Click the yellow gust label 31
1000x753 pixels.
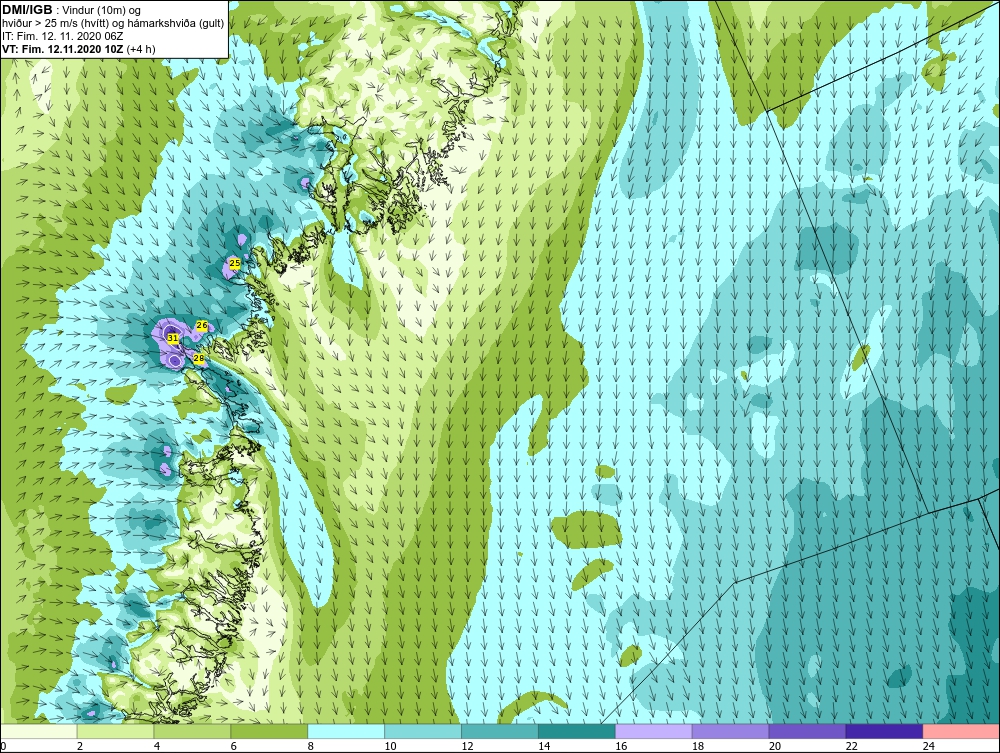(x=172, y=337)
